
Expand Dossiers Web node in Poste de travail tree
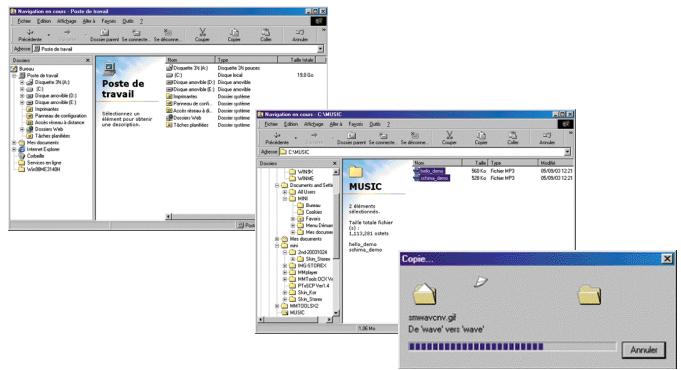(22, 129)
